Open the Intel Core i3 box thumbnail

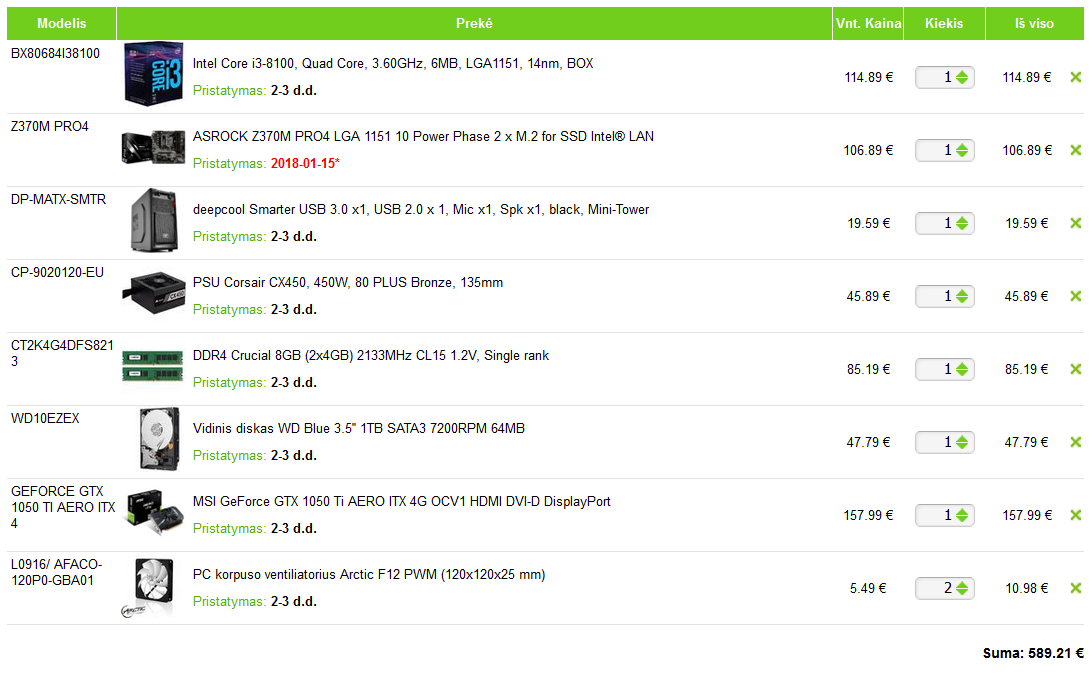[x=153, y=74]
